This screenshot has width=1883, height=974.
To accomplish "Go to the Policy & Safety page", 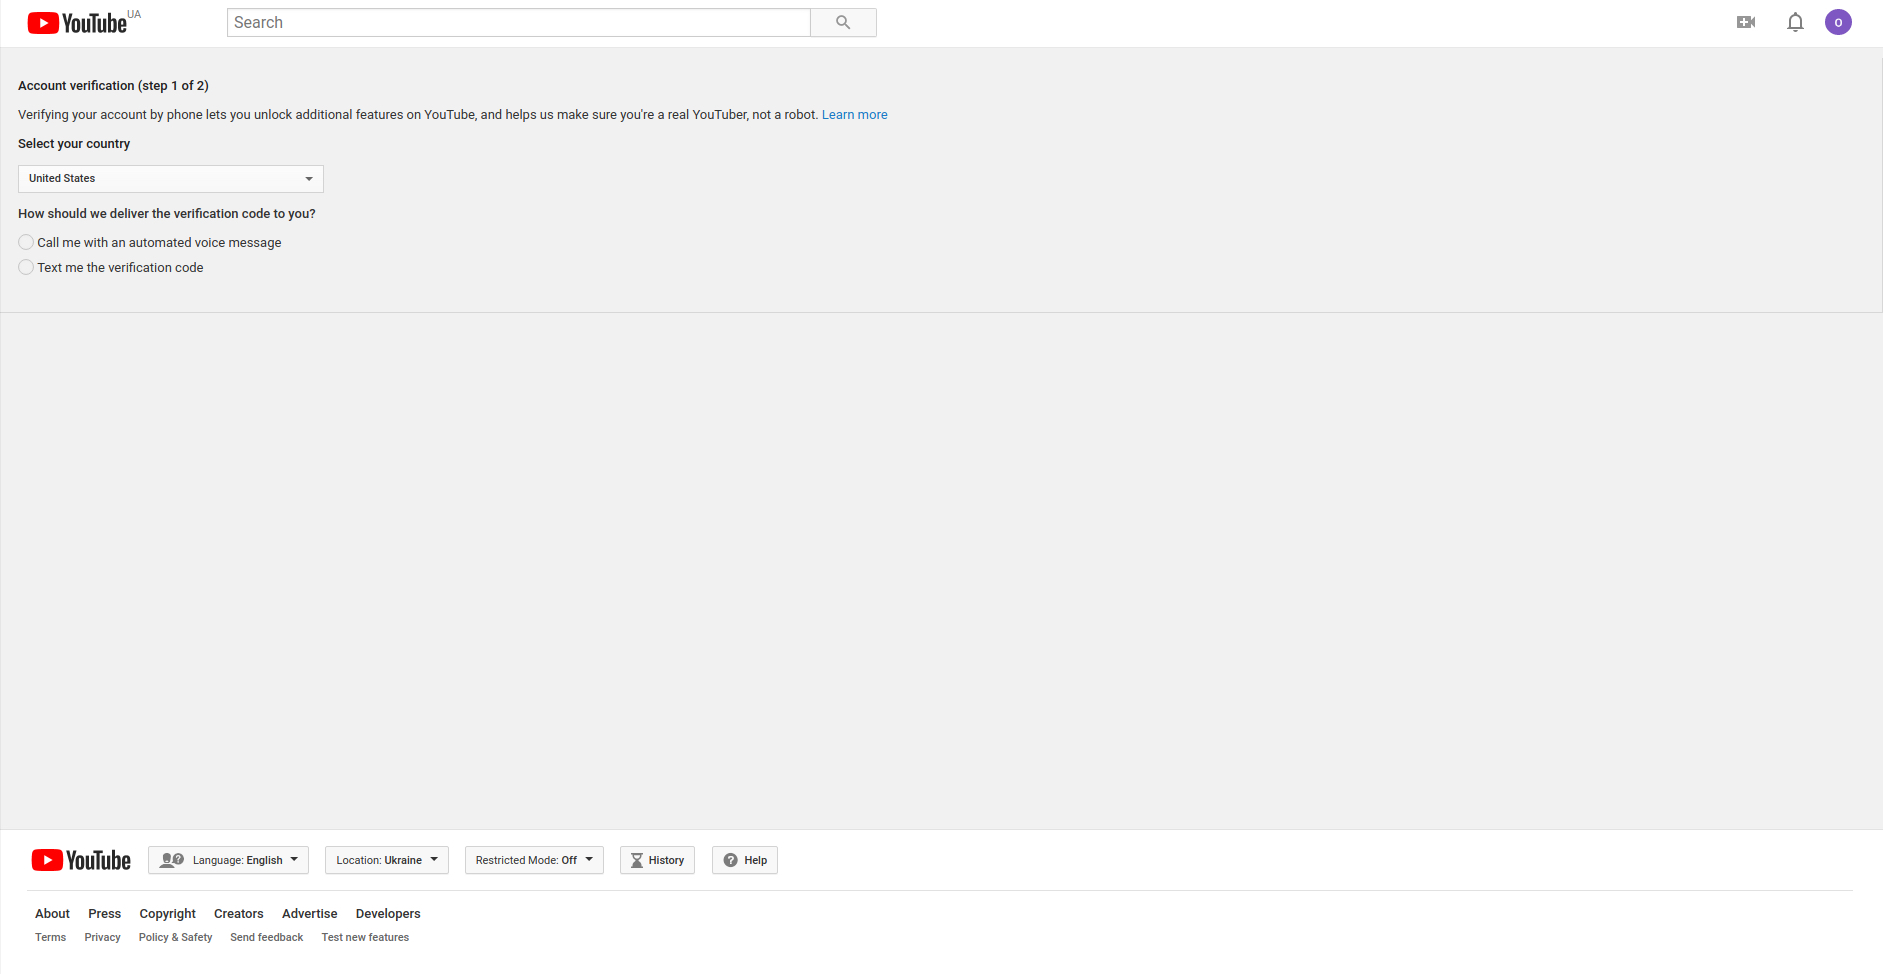I will (x=175, y=938).
